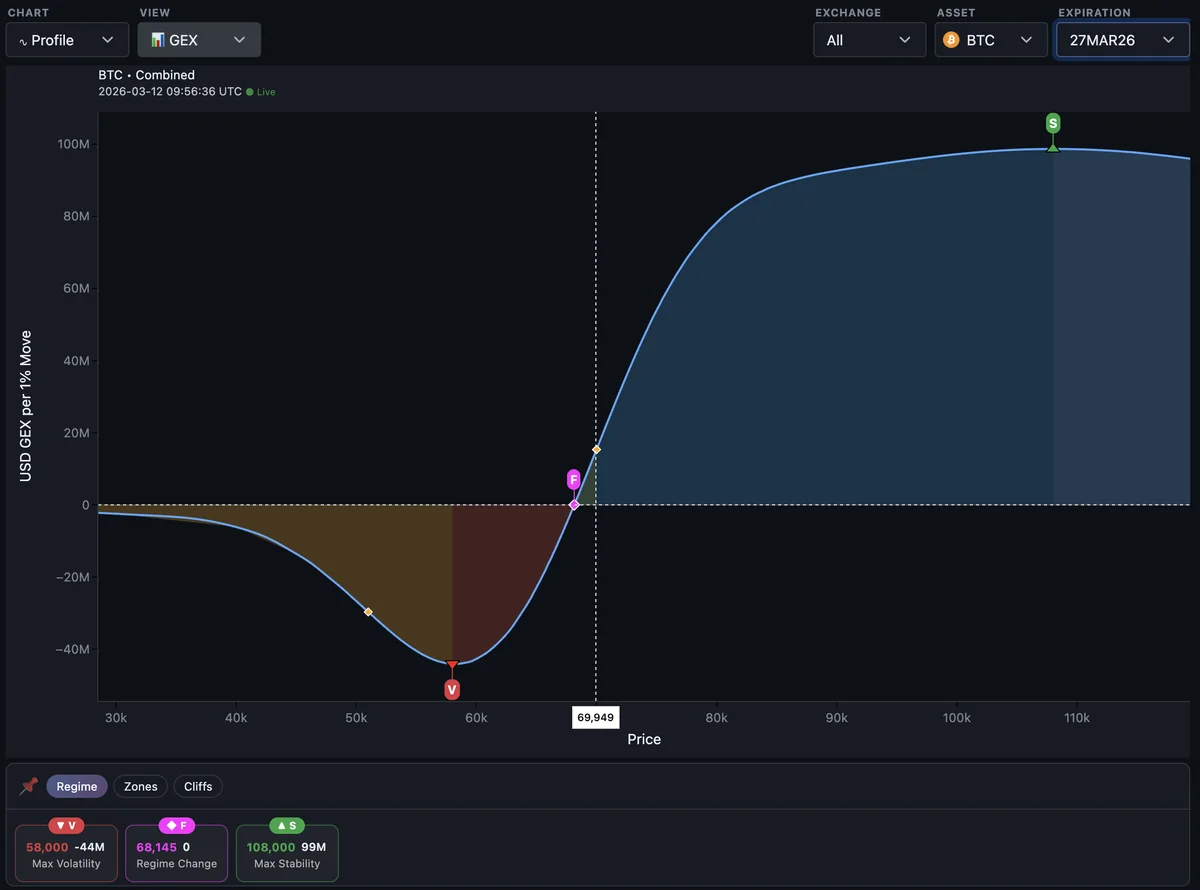The height and width of the screenshot is (890, 1200).
Task: Open the Expiration dropdown showing 27MAR26
Action: pyautogui.click(x=1122, y=40)
